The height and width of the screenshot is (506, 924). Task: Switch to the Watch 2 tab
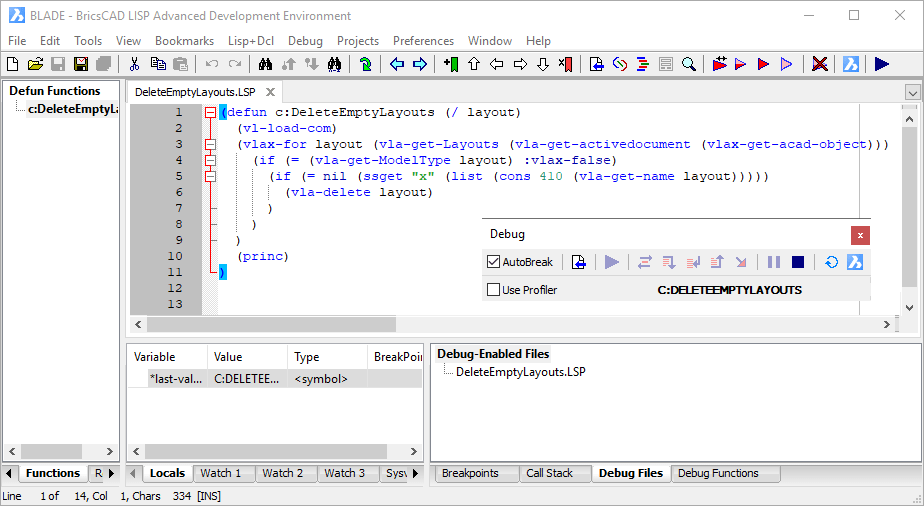tap(283, 473)
